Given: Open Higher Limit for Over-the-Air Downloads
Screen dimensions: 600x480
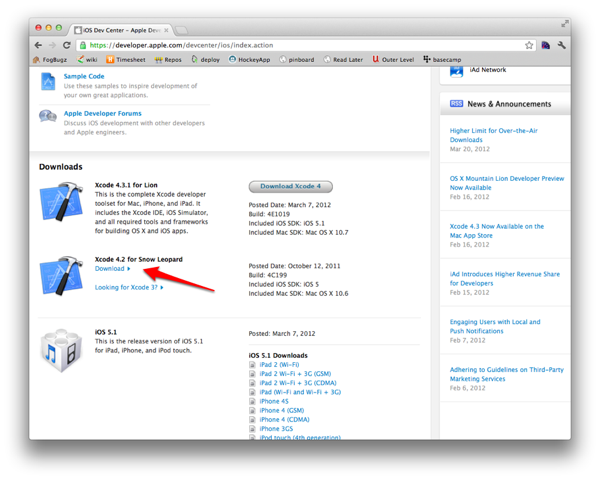Looking at the screenshot, I should pyautogui.click(x=494, y=135).
